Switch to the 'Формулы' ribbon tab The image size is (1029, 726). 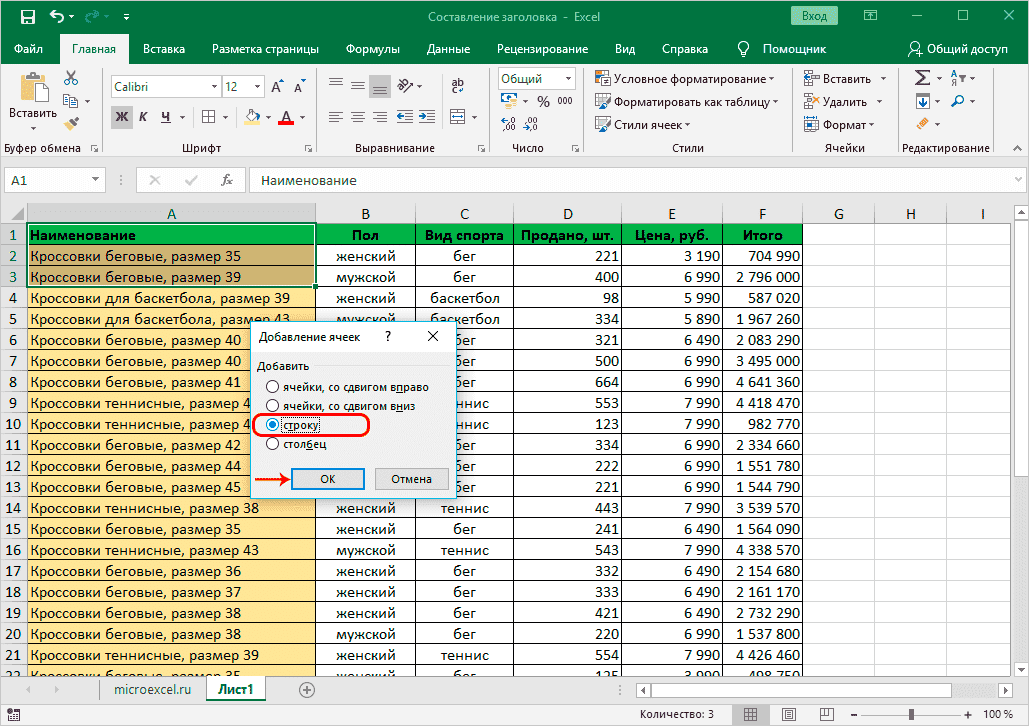click(x=372, y=48)
